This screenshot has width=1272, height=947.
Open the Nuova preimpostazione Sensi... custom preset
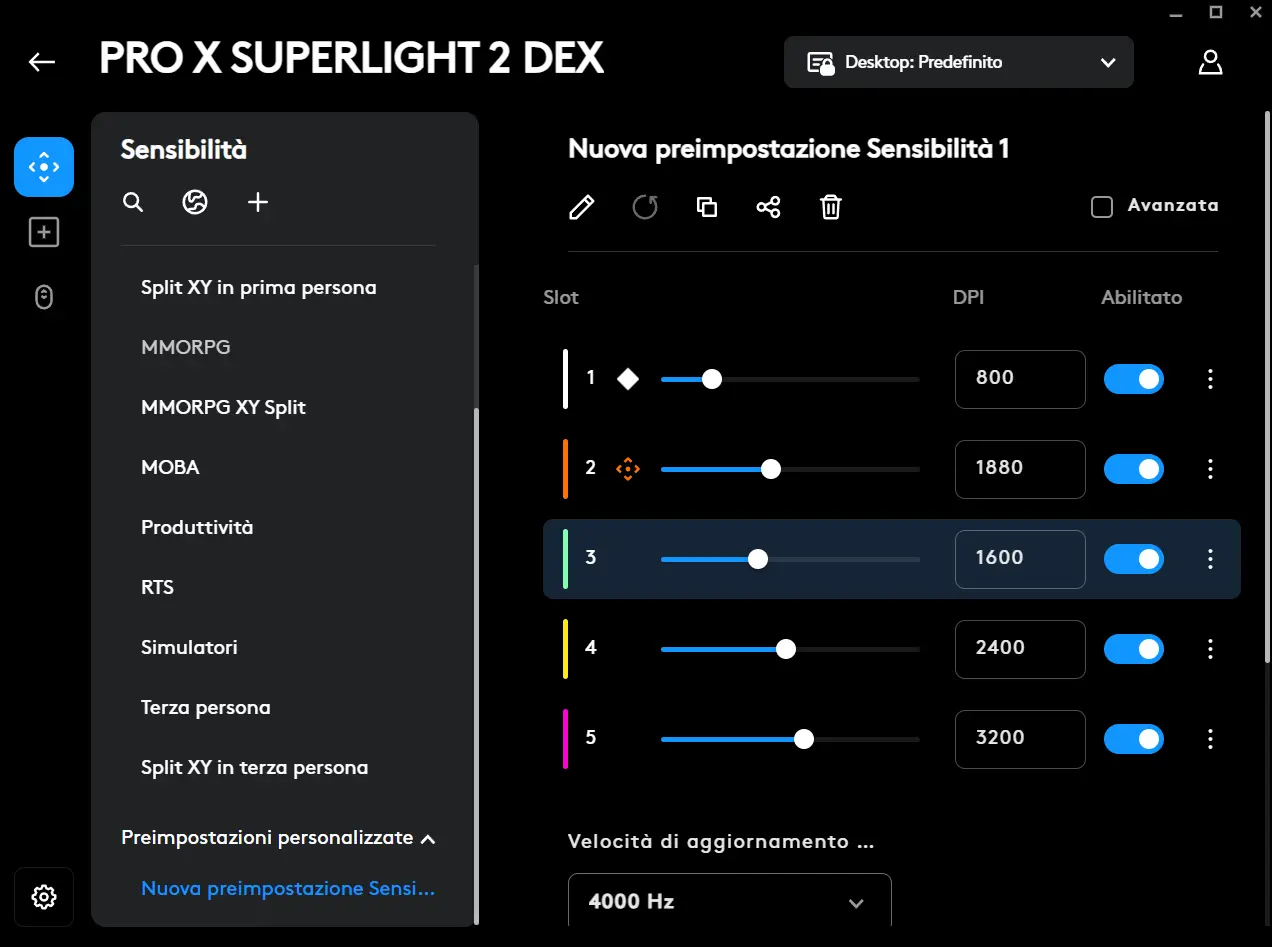click(x=288, y=889)
